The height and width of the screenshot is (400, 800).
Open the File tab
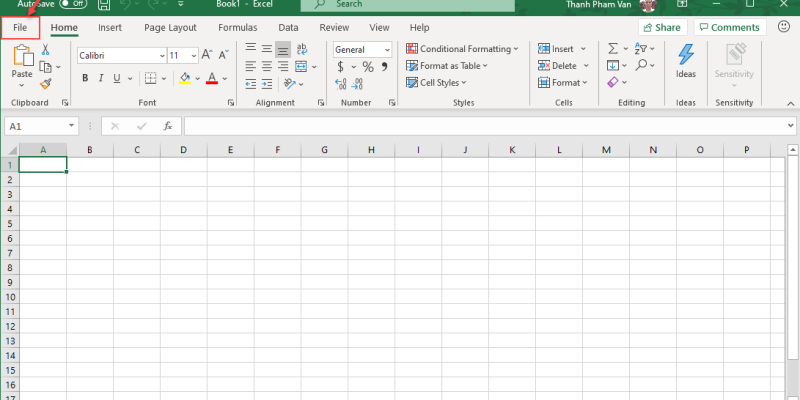point(20,28)
